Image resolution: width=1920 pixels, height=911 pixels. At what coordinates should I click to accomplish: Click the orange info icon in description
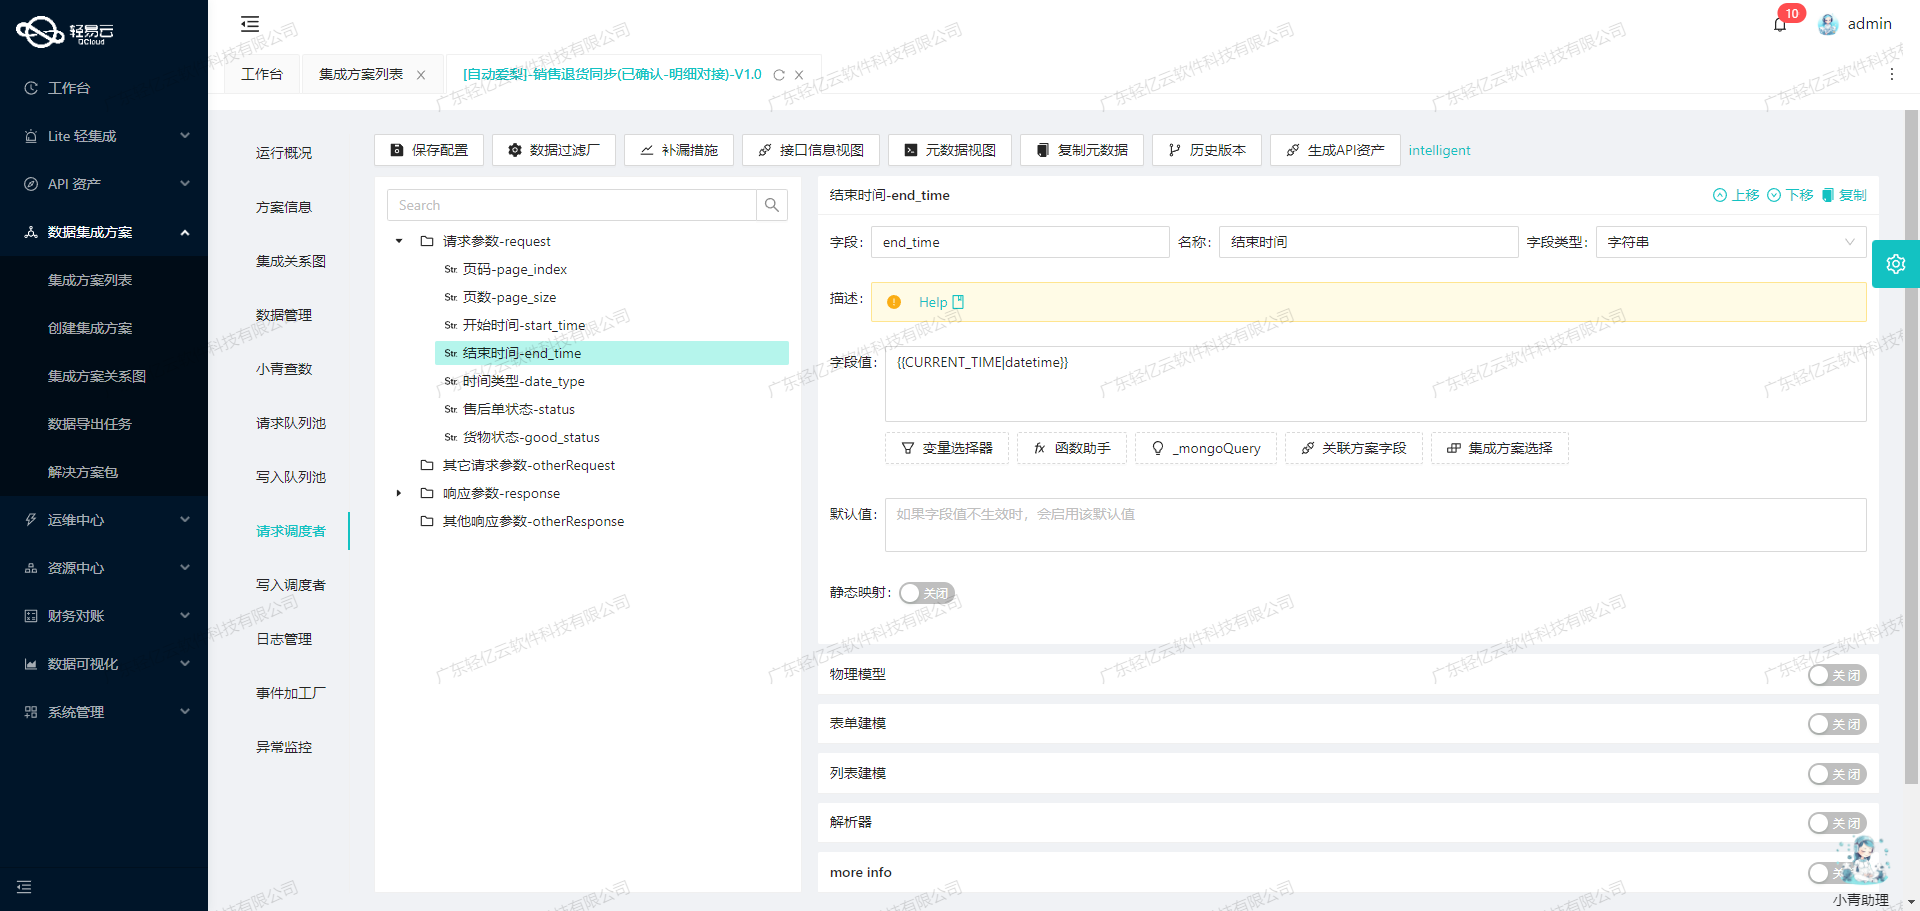tap(894, 302)
